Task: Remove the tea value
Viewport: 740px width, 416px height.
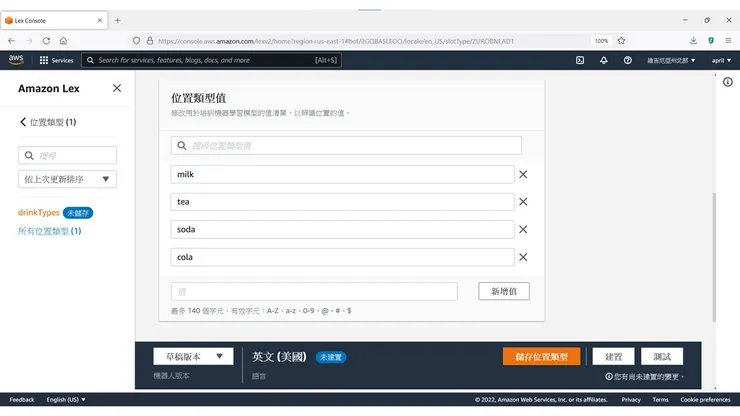Action: coord(523,202)
